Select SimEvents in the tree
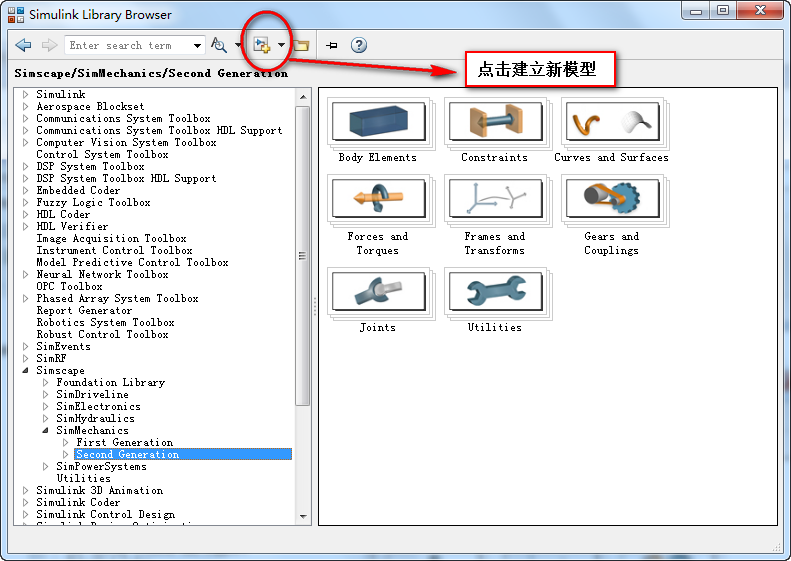 click(64, 347)
